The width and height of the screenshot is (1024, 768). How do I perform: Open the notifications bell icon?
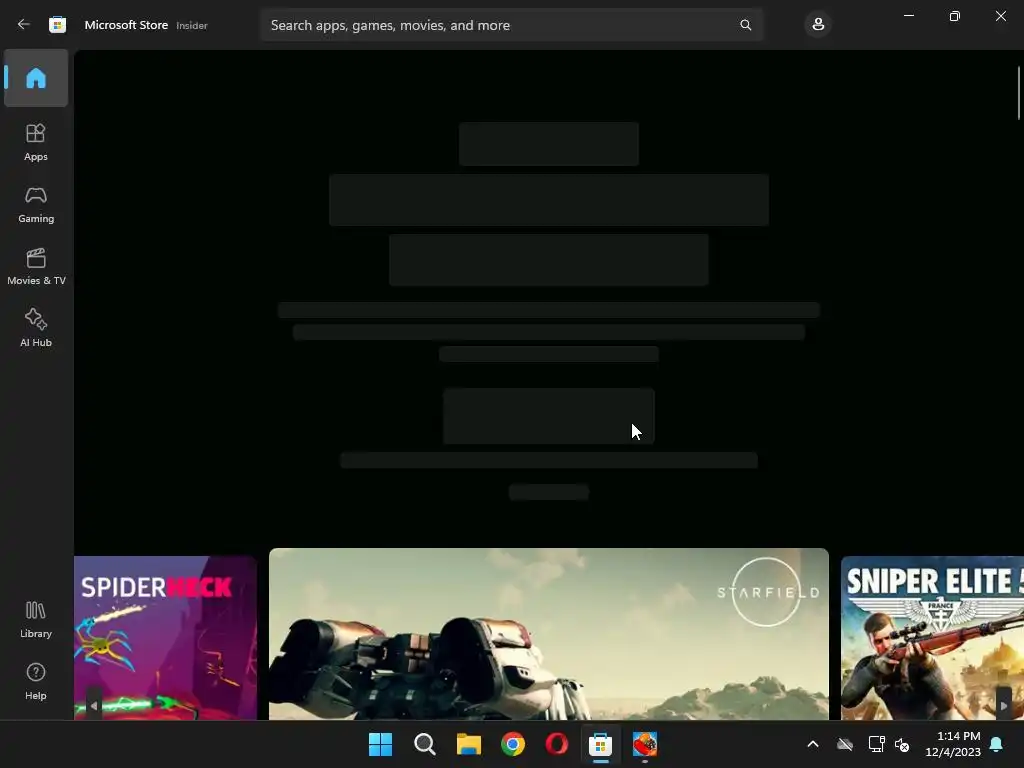click(996, 744)
